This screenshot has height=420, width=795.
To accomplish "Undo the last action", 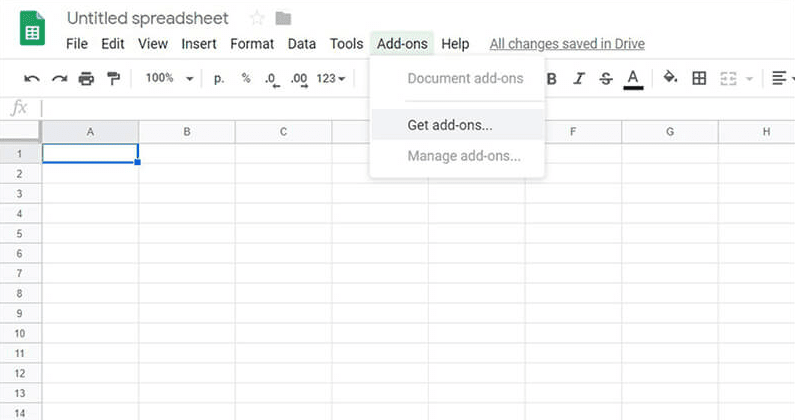I will pyautogui.click(x=31, y=79).
